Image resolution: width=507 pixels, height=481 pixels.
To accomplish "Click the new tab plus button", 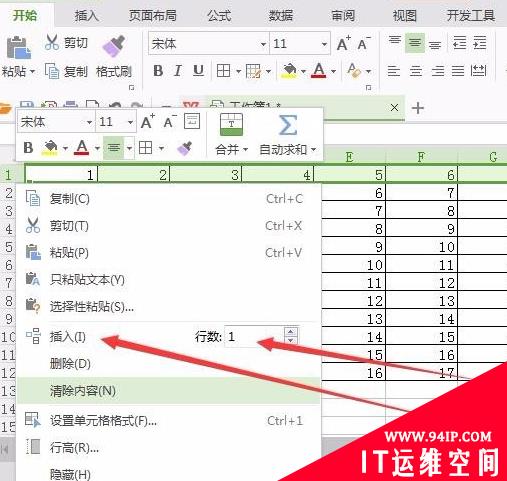I will click(418, 108).
